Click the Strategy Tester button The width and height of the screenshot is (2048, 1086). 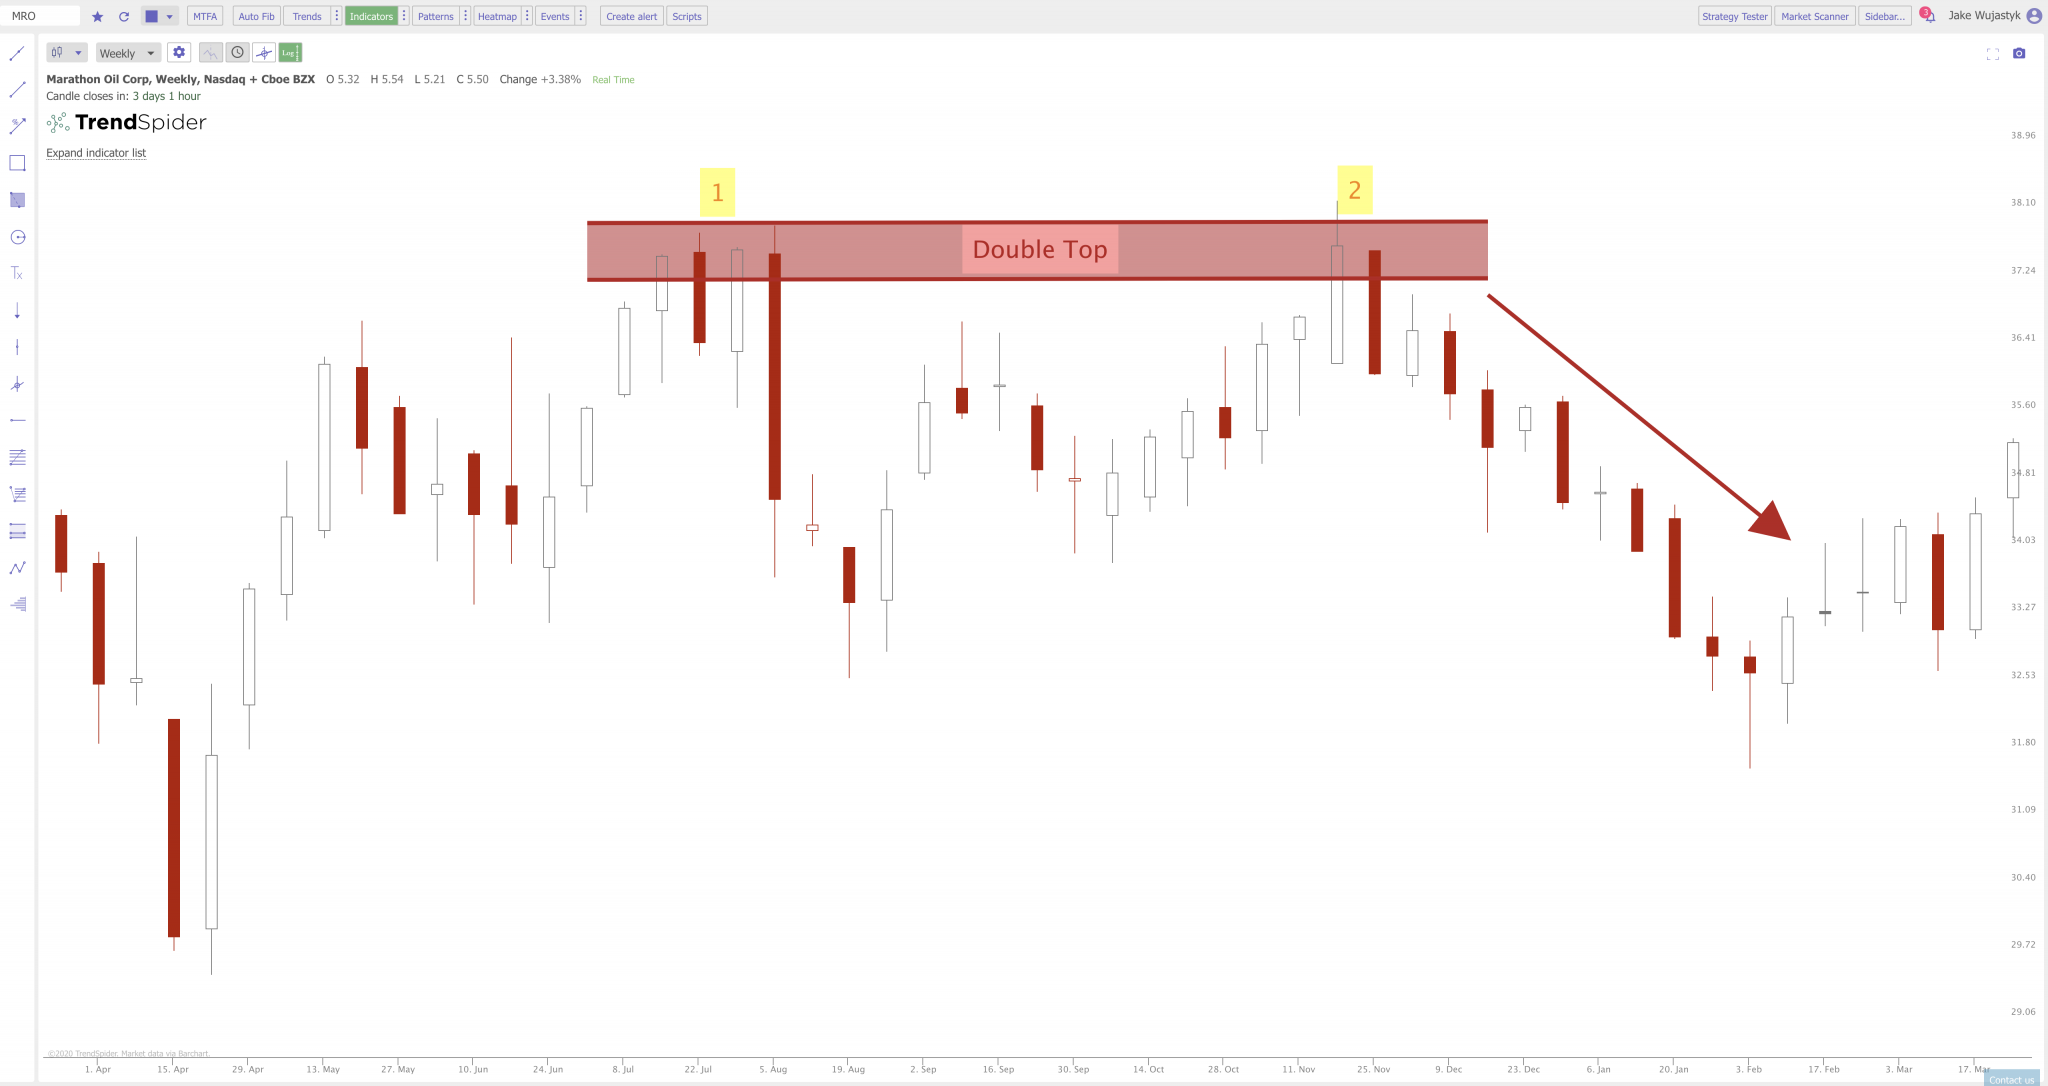(1734, 15)
